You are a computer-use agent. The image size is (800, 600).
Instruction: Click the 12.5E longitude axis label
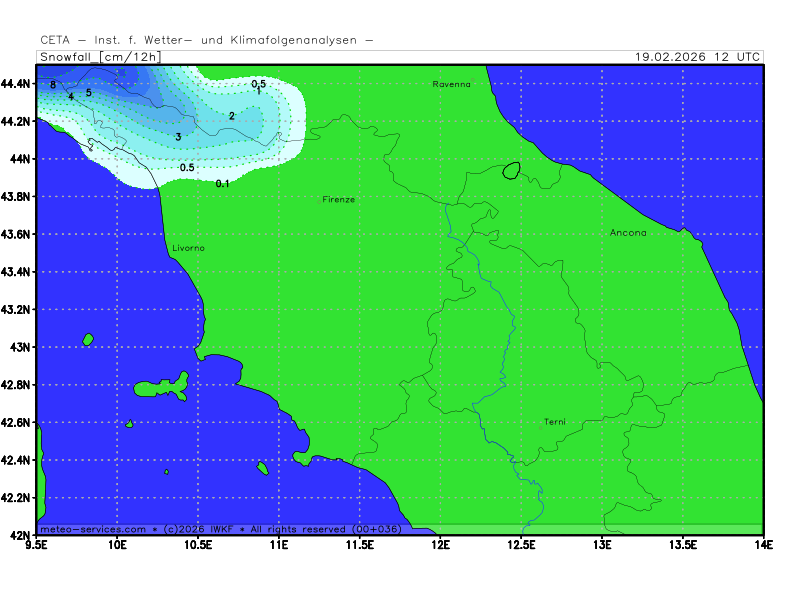[521, 546]
